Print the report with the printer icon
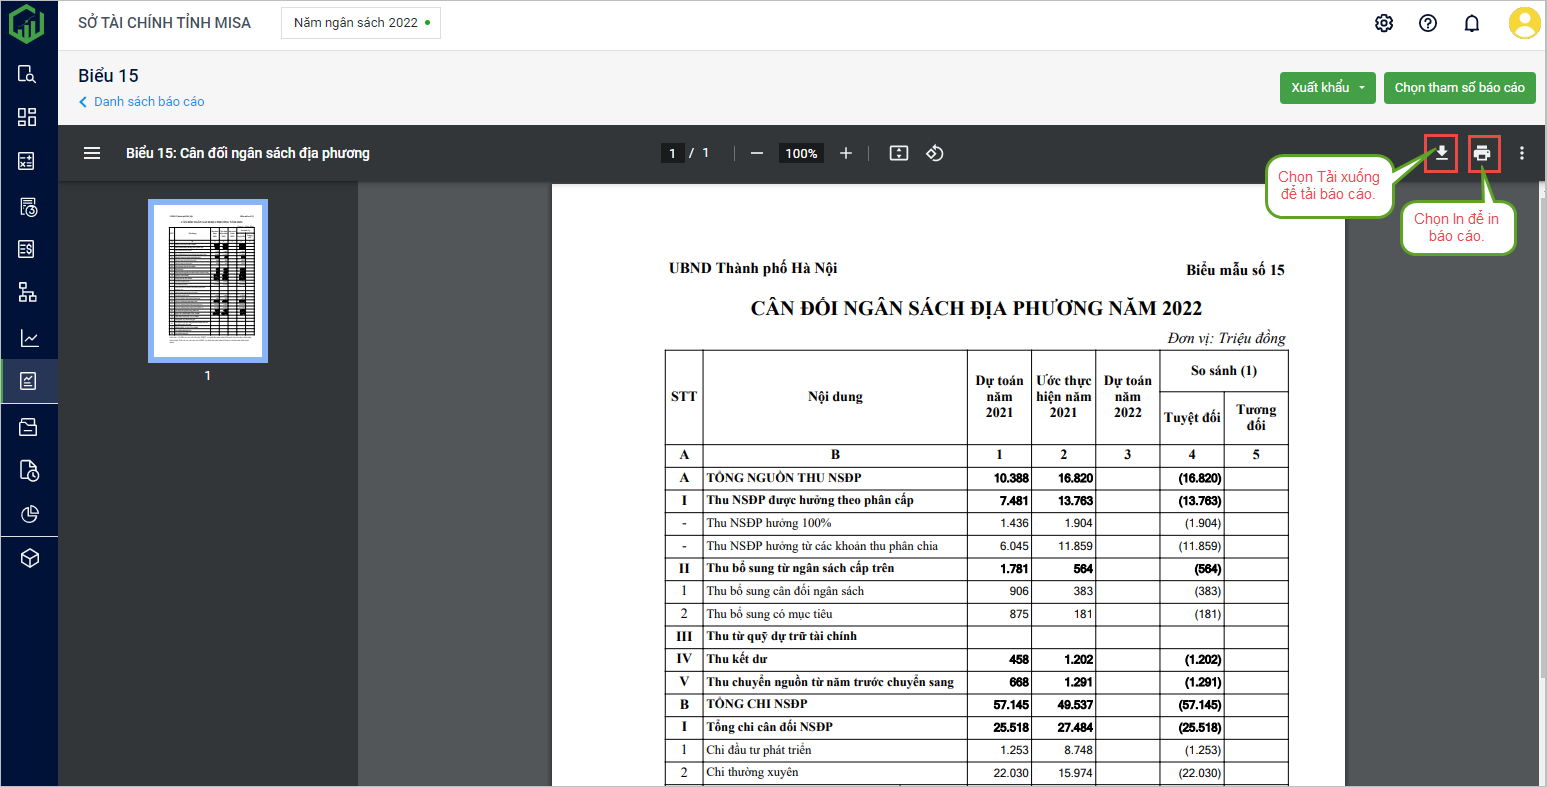 (x=1482, y=153)
